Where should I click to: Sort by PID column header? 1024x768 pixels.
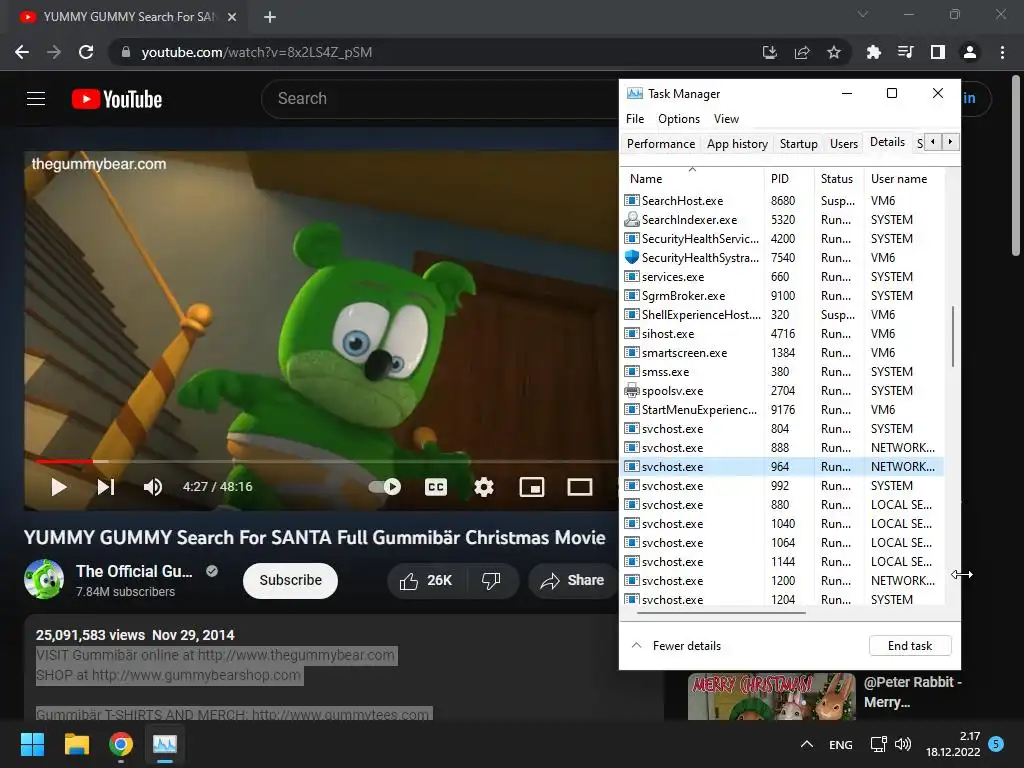pyautogui.click(x=789, y=178)
